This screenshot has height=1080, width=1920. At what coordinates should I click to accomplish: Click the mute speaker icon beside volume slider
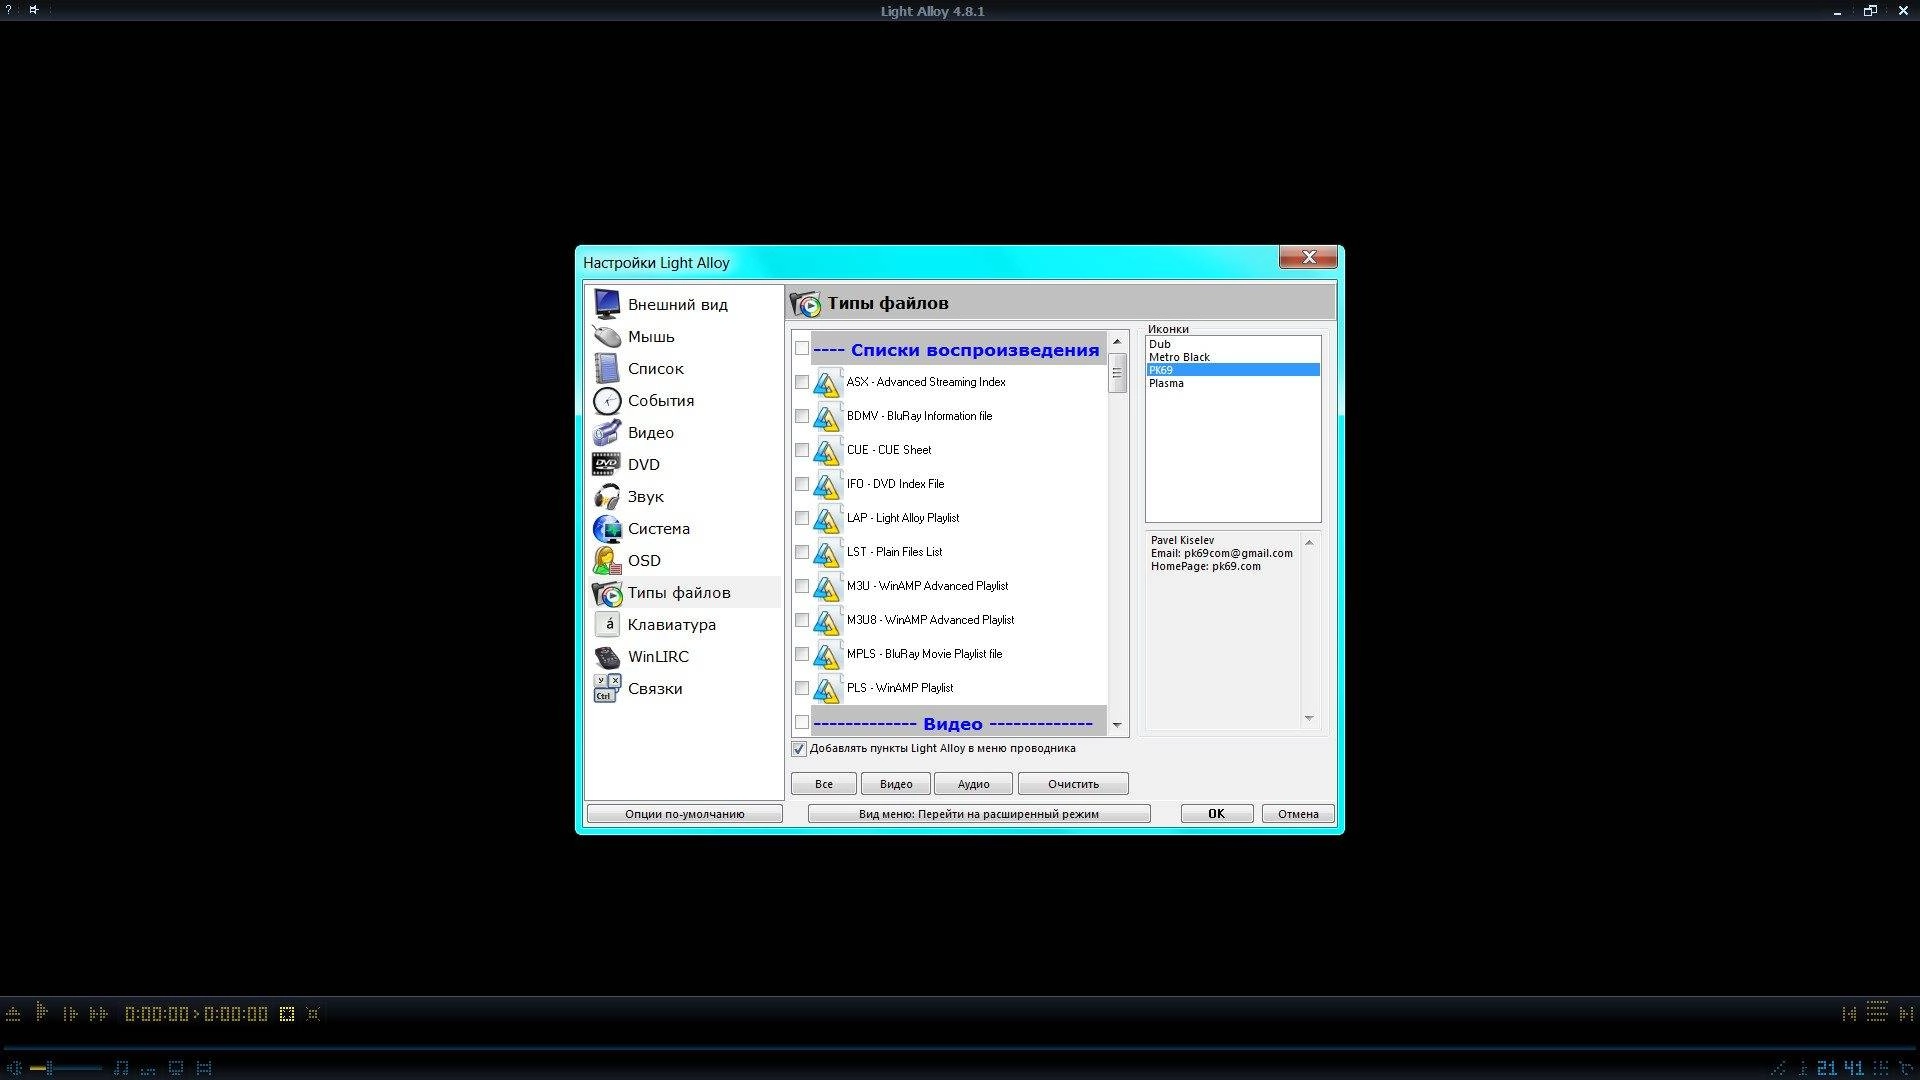14,1068
